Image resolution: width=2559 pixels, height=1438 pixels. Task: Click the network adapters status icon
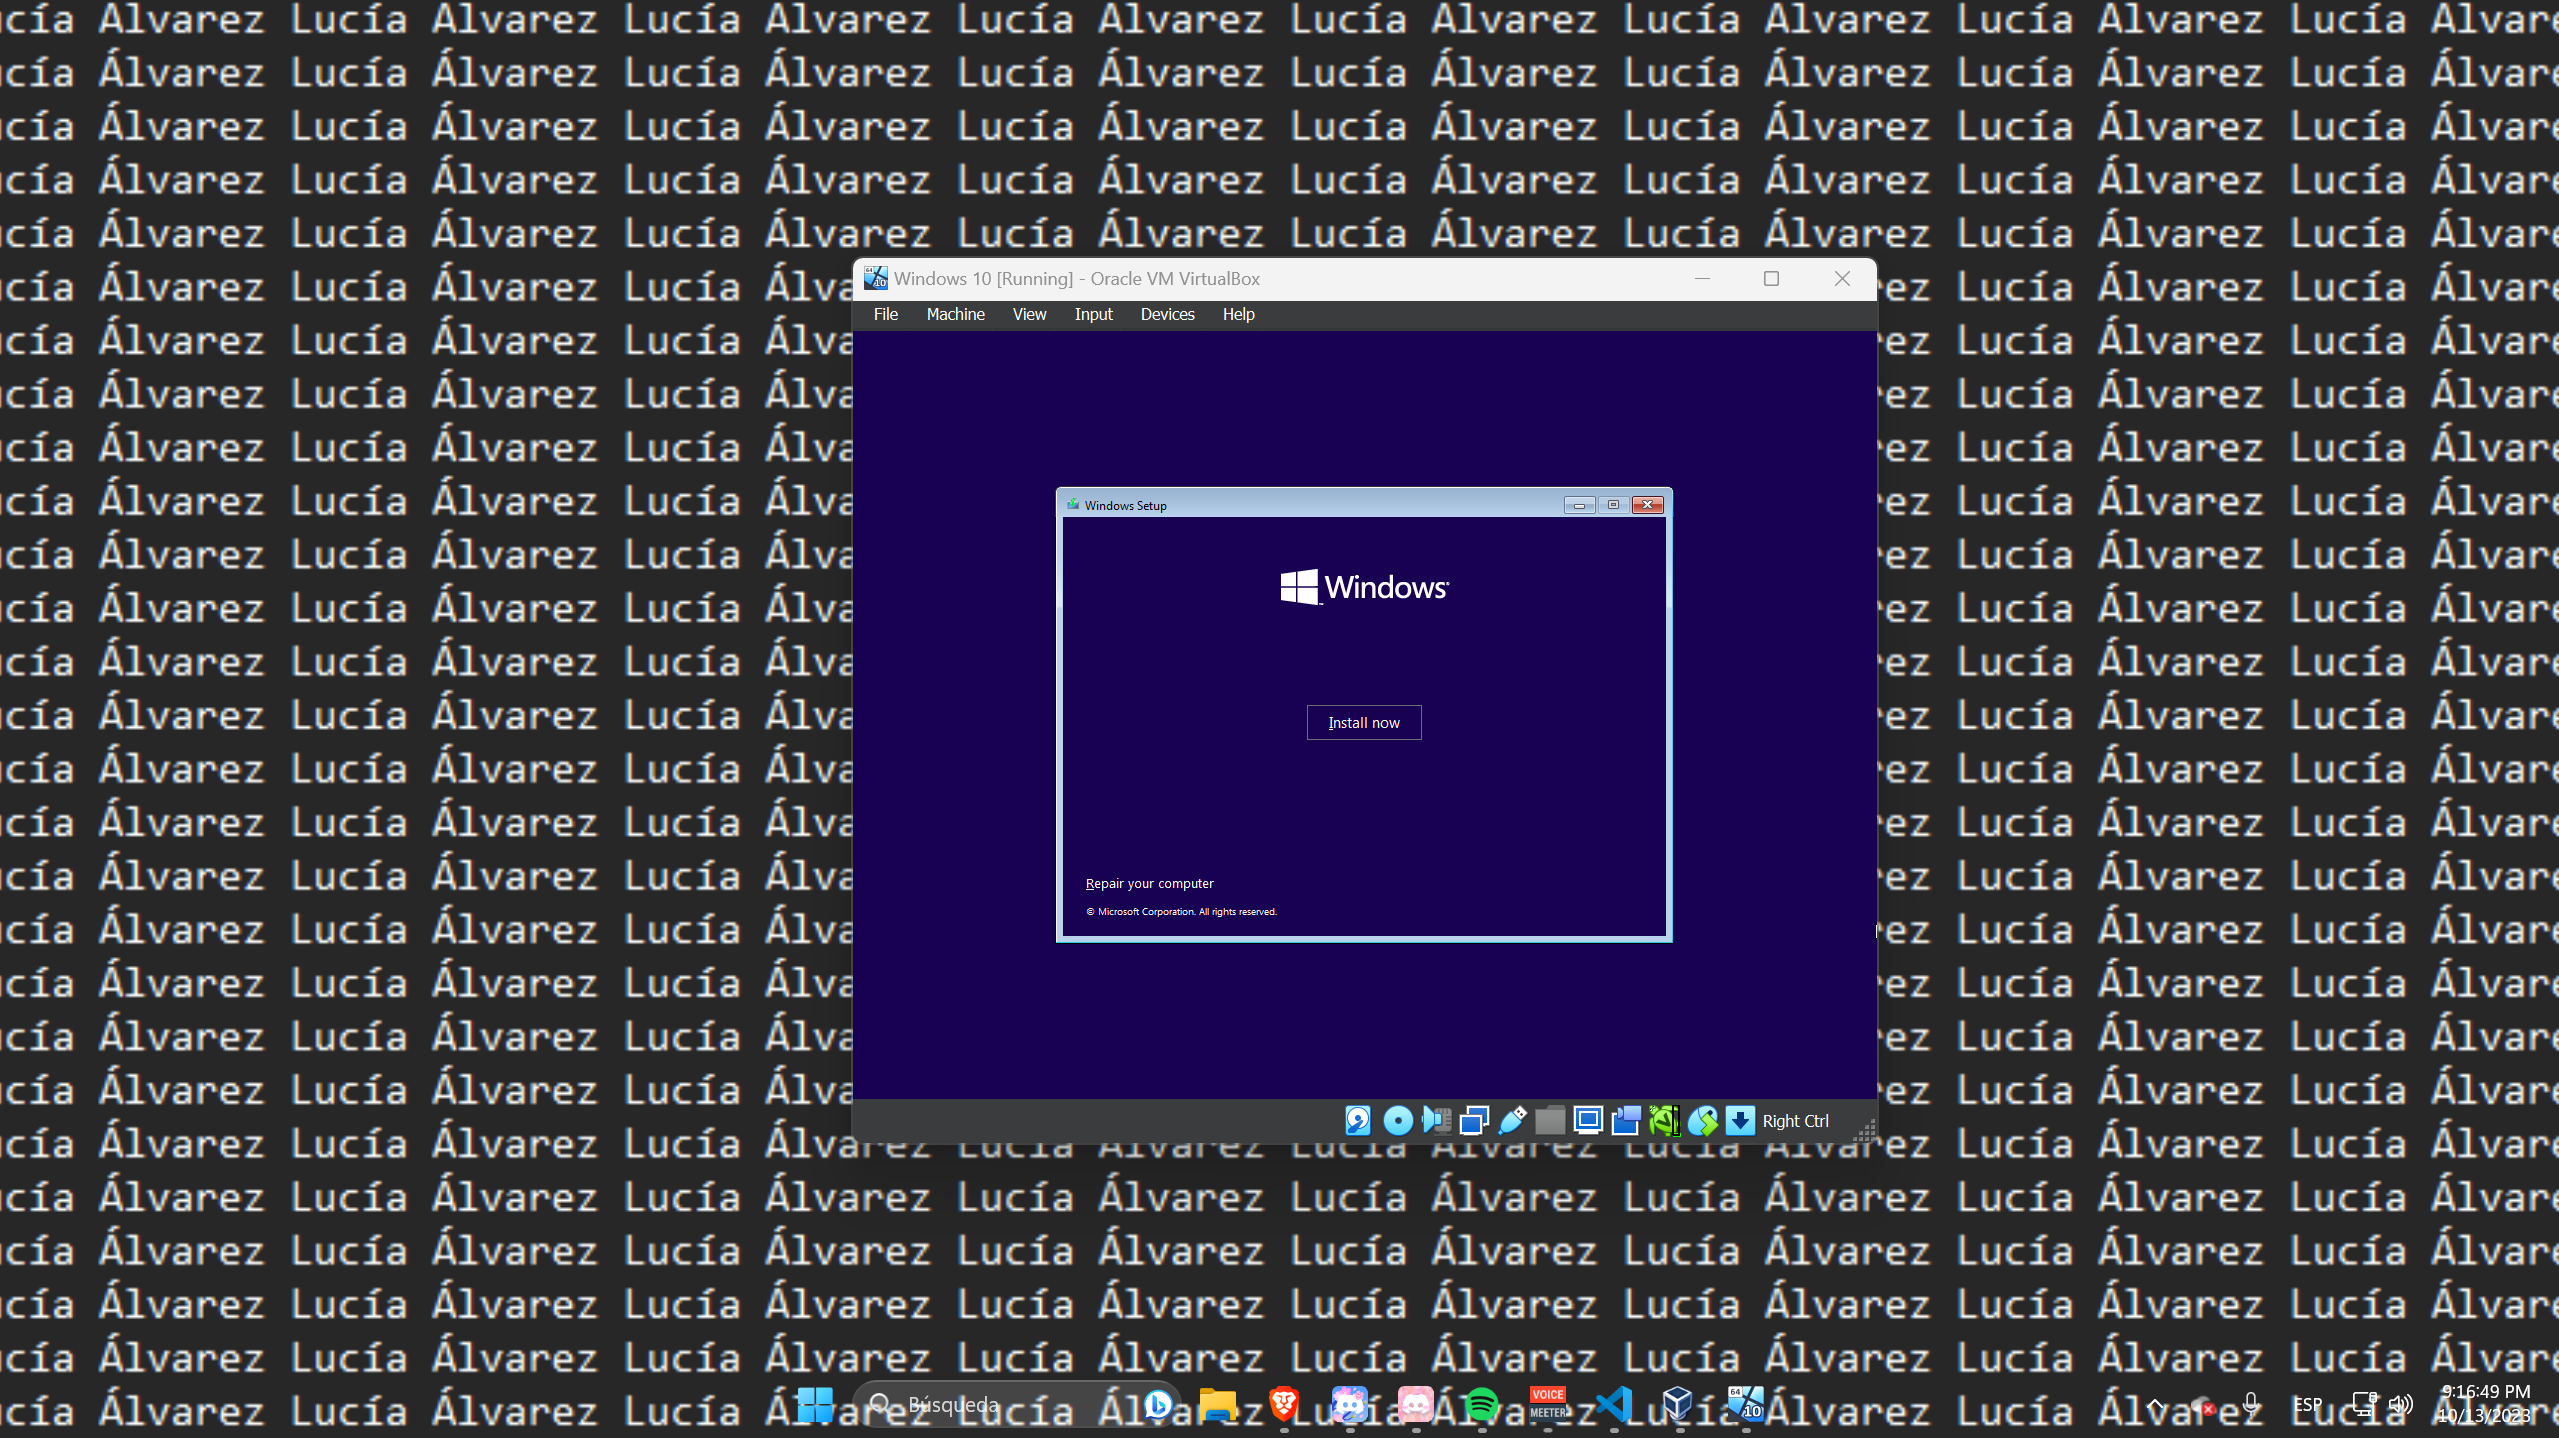click(x=1474, y=1121)
